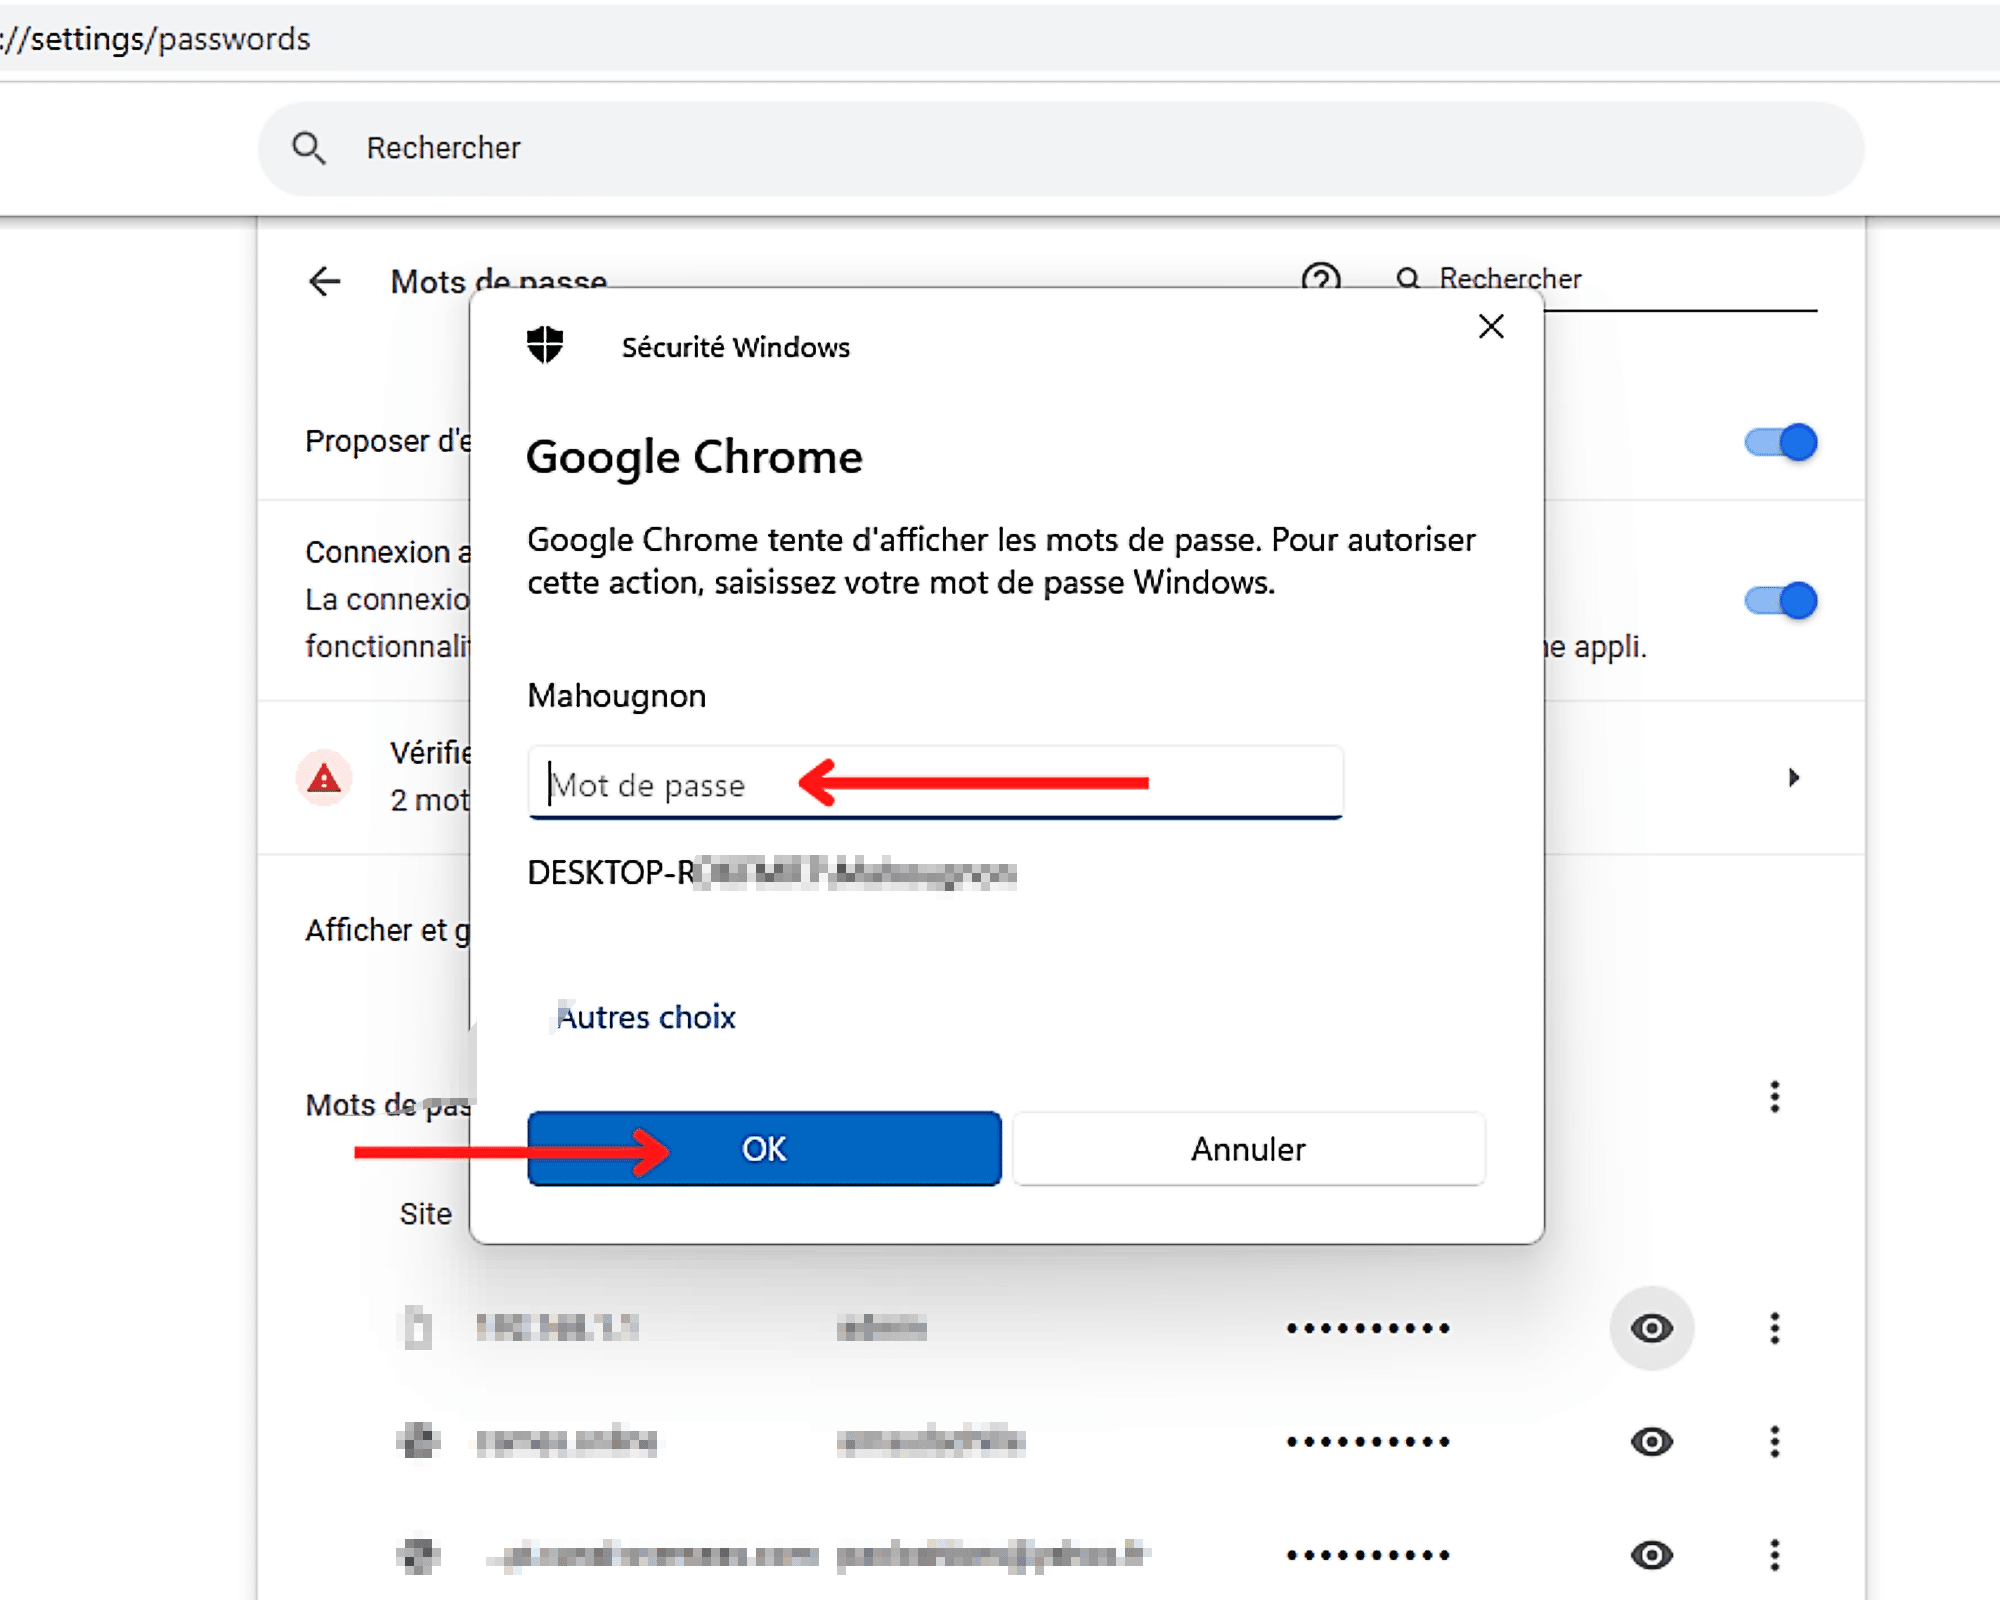Click the search icon in the passwords search
Viewport: 2000px width, 1600px height.
tap(1408, 278)
